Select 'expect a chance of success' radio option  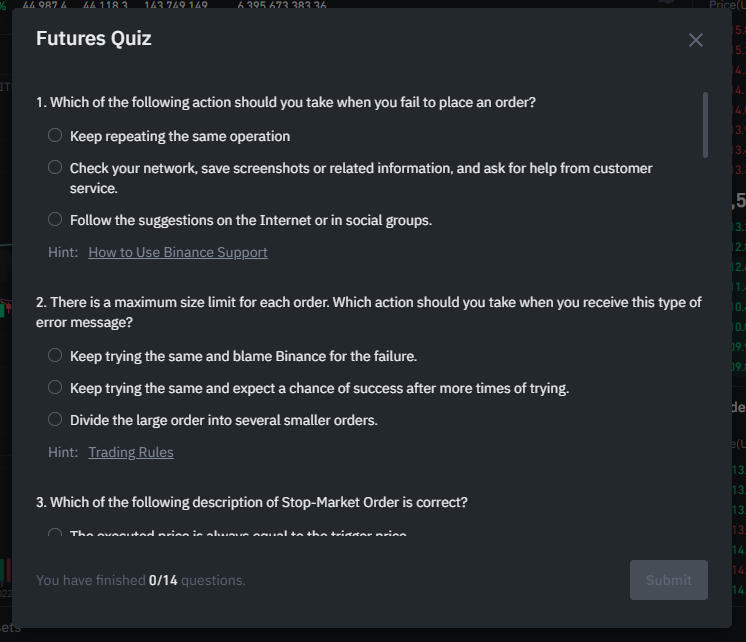coord(55,388)
